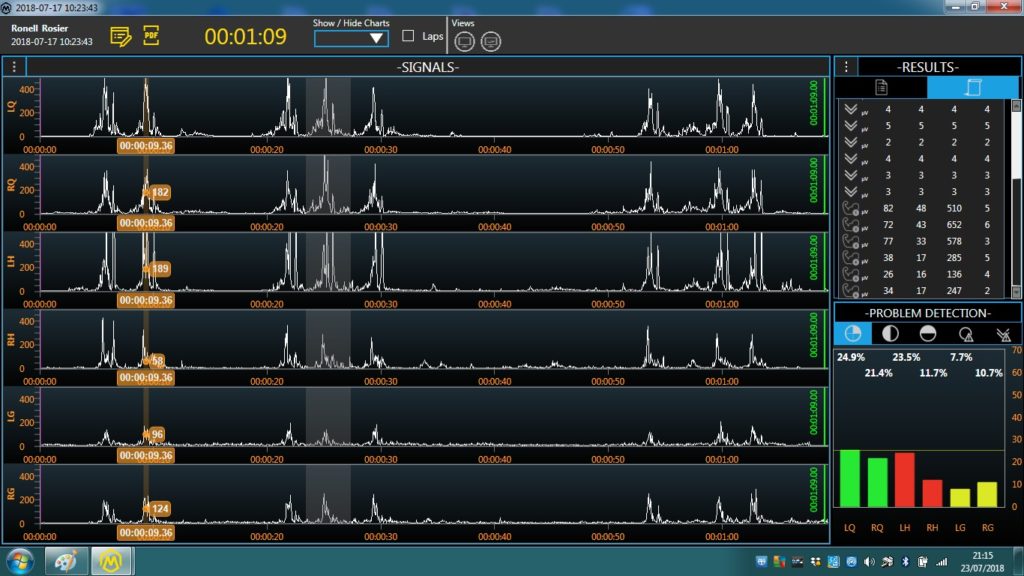The height and width of the screenshot is (576, 1024).
Task: Click the 124 value marker on RG chart
Action: click(x=159, y=508)
